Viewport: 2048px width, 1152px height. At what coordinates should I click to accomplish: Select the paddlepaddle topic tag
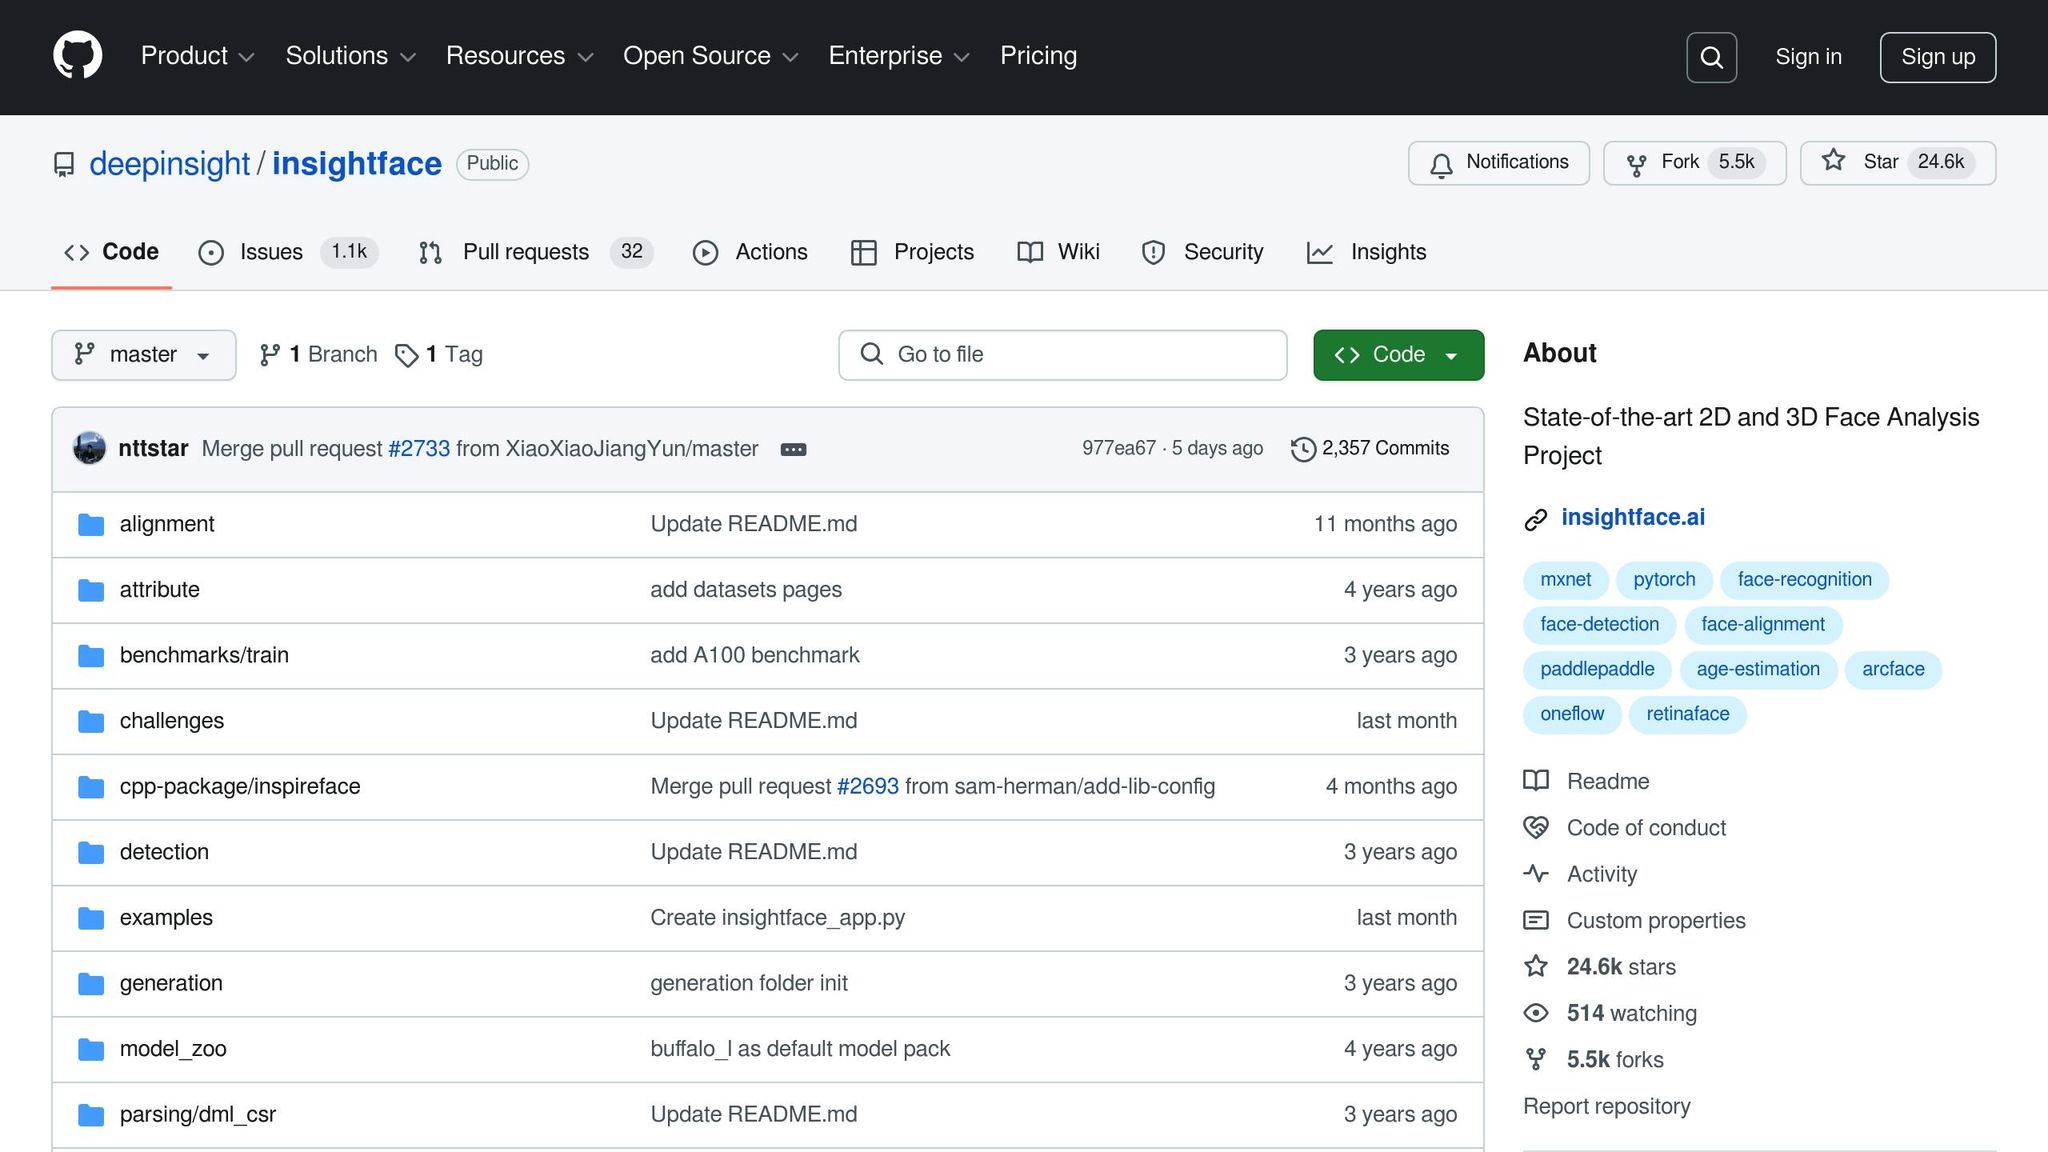[1597, 669]
